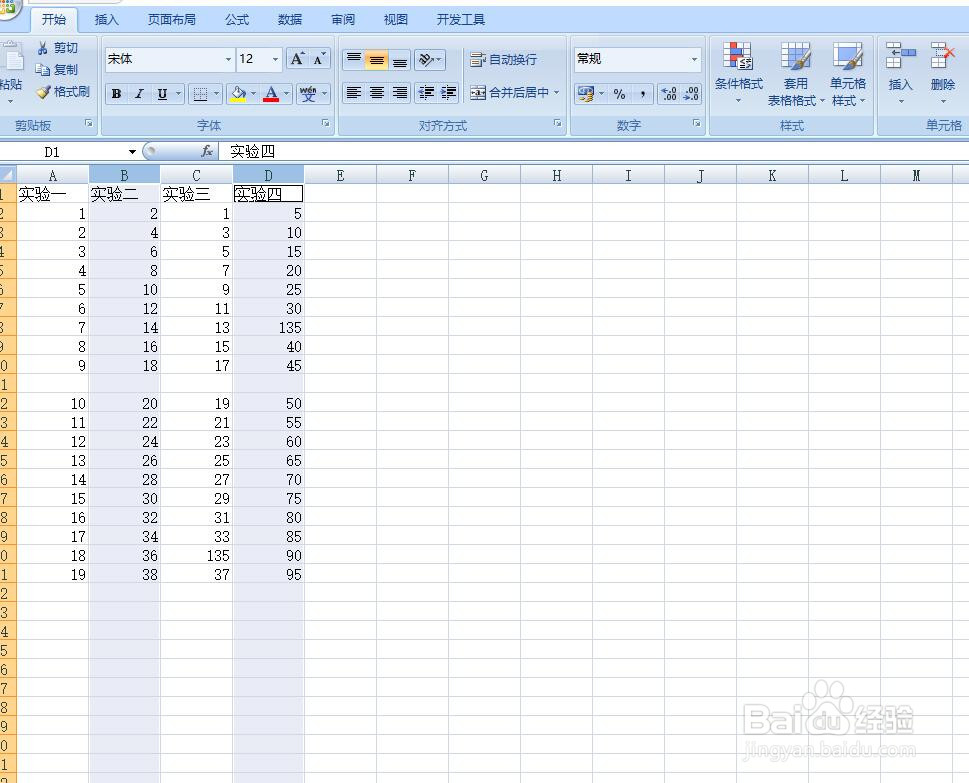Align text right
Screen dimensions: 969x783
400,93
